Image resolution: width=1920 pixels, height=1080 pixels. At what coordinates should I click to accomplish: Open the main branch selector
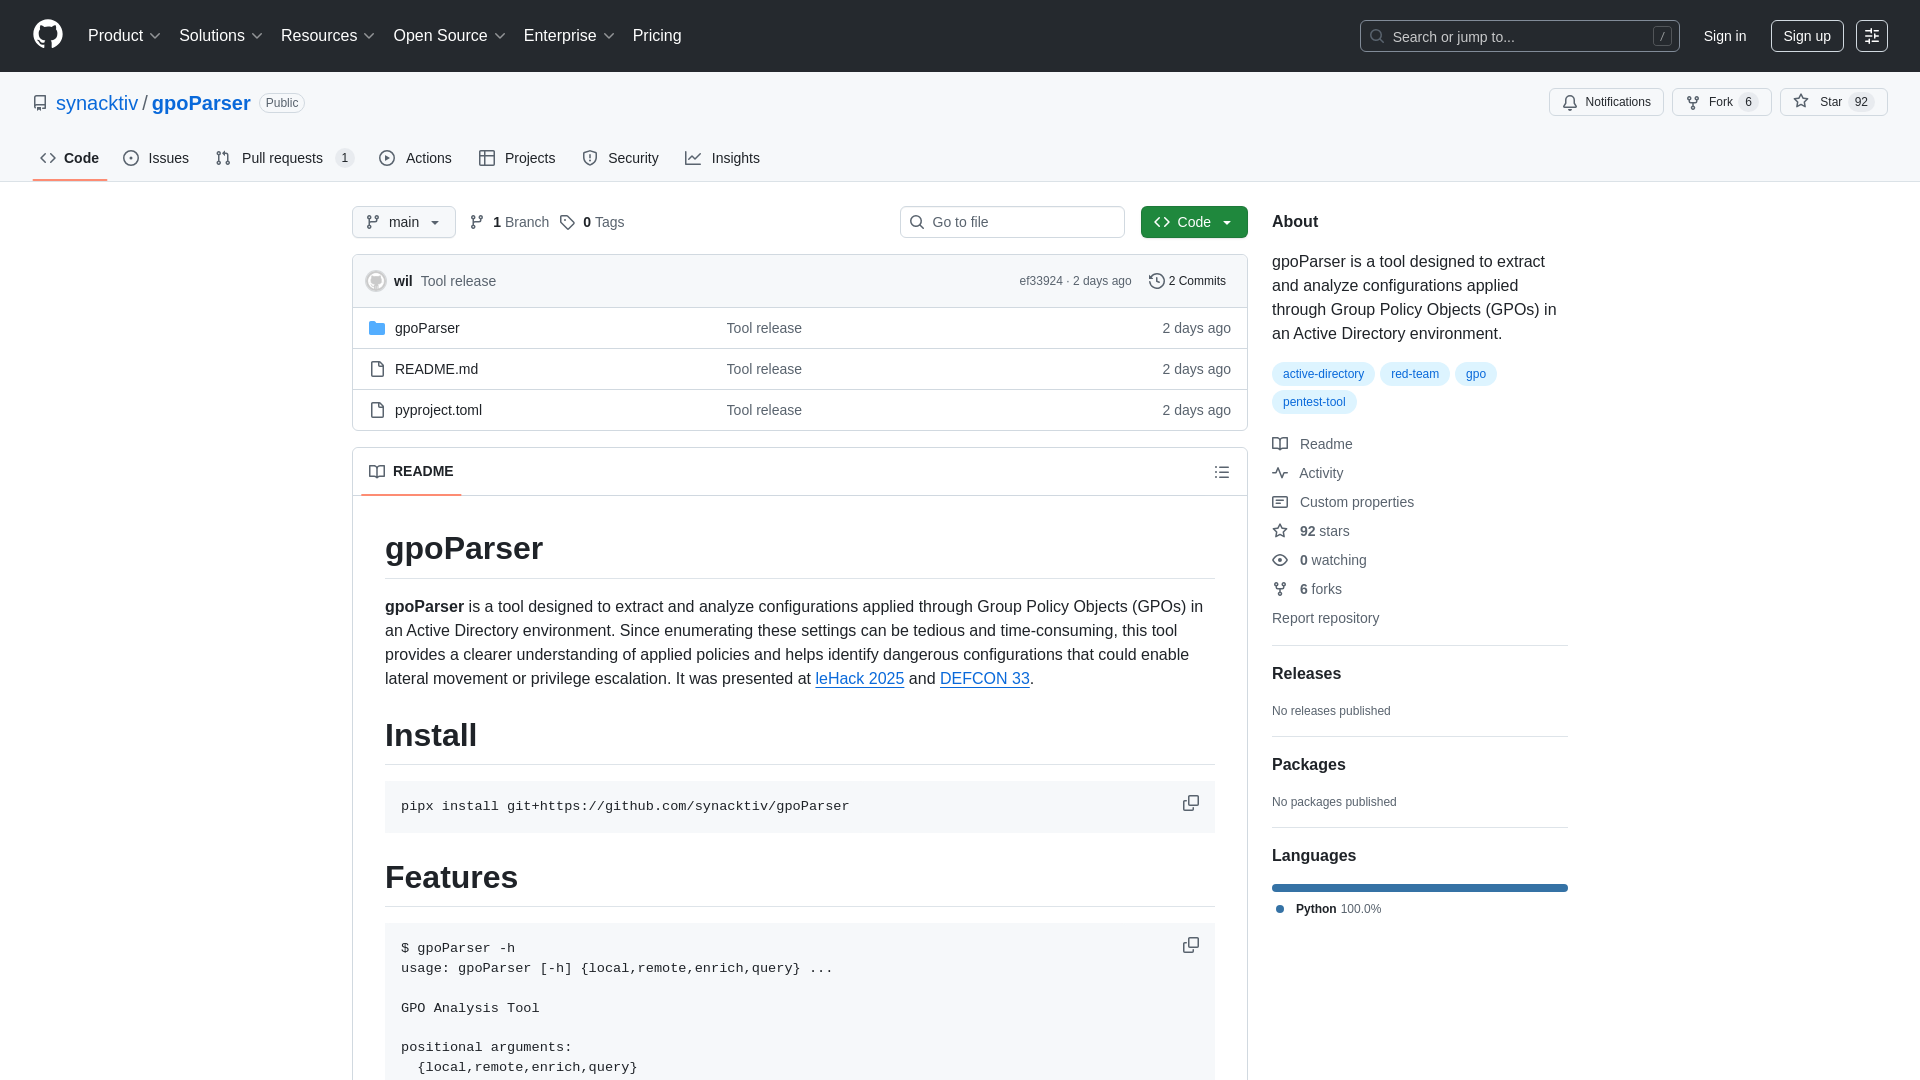point(403,222)
